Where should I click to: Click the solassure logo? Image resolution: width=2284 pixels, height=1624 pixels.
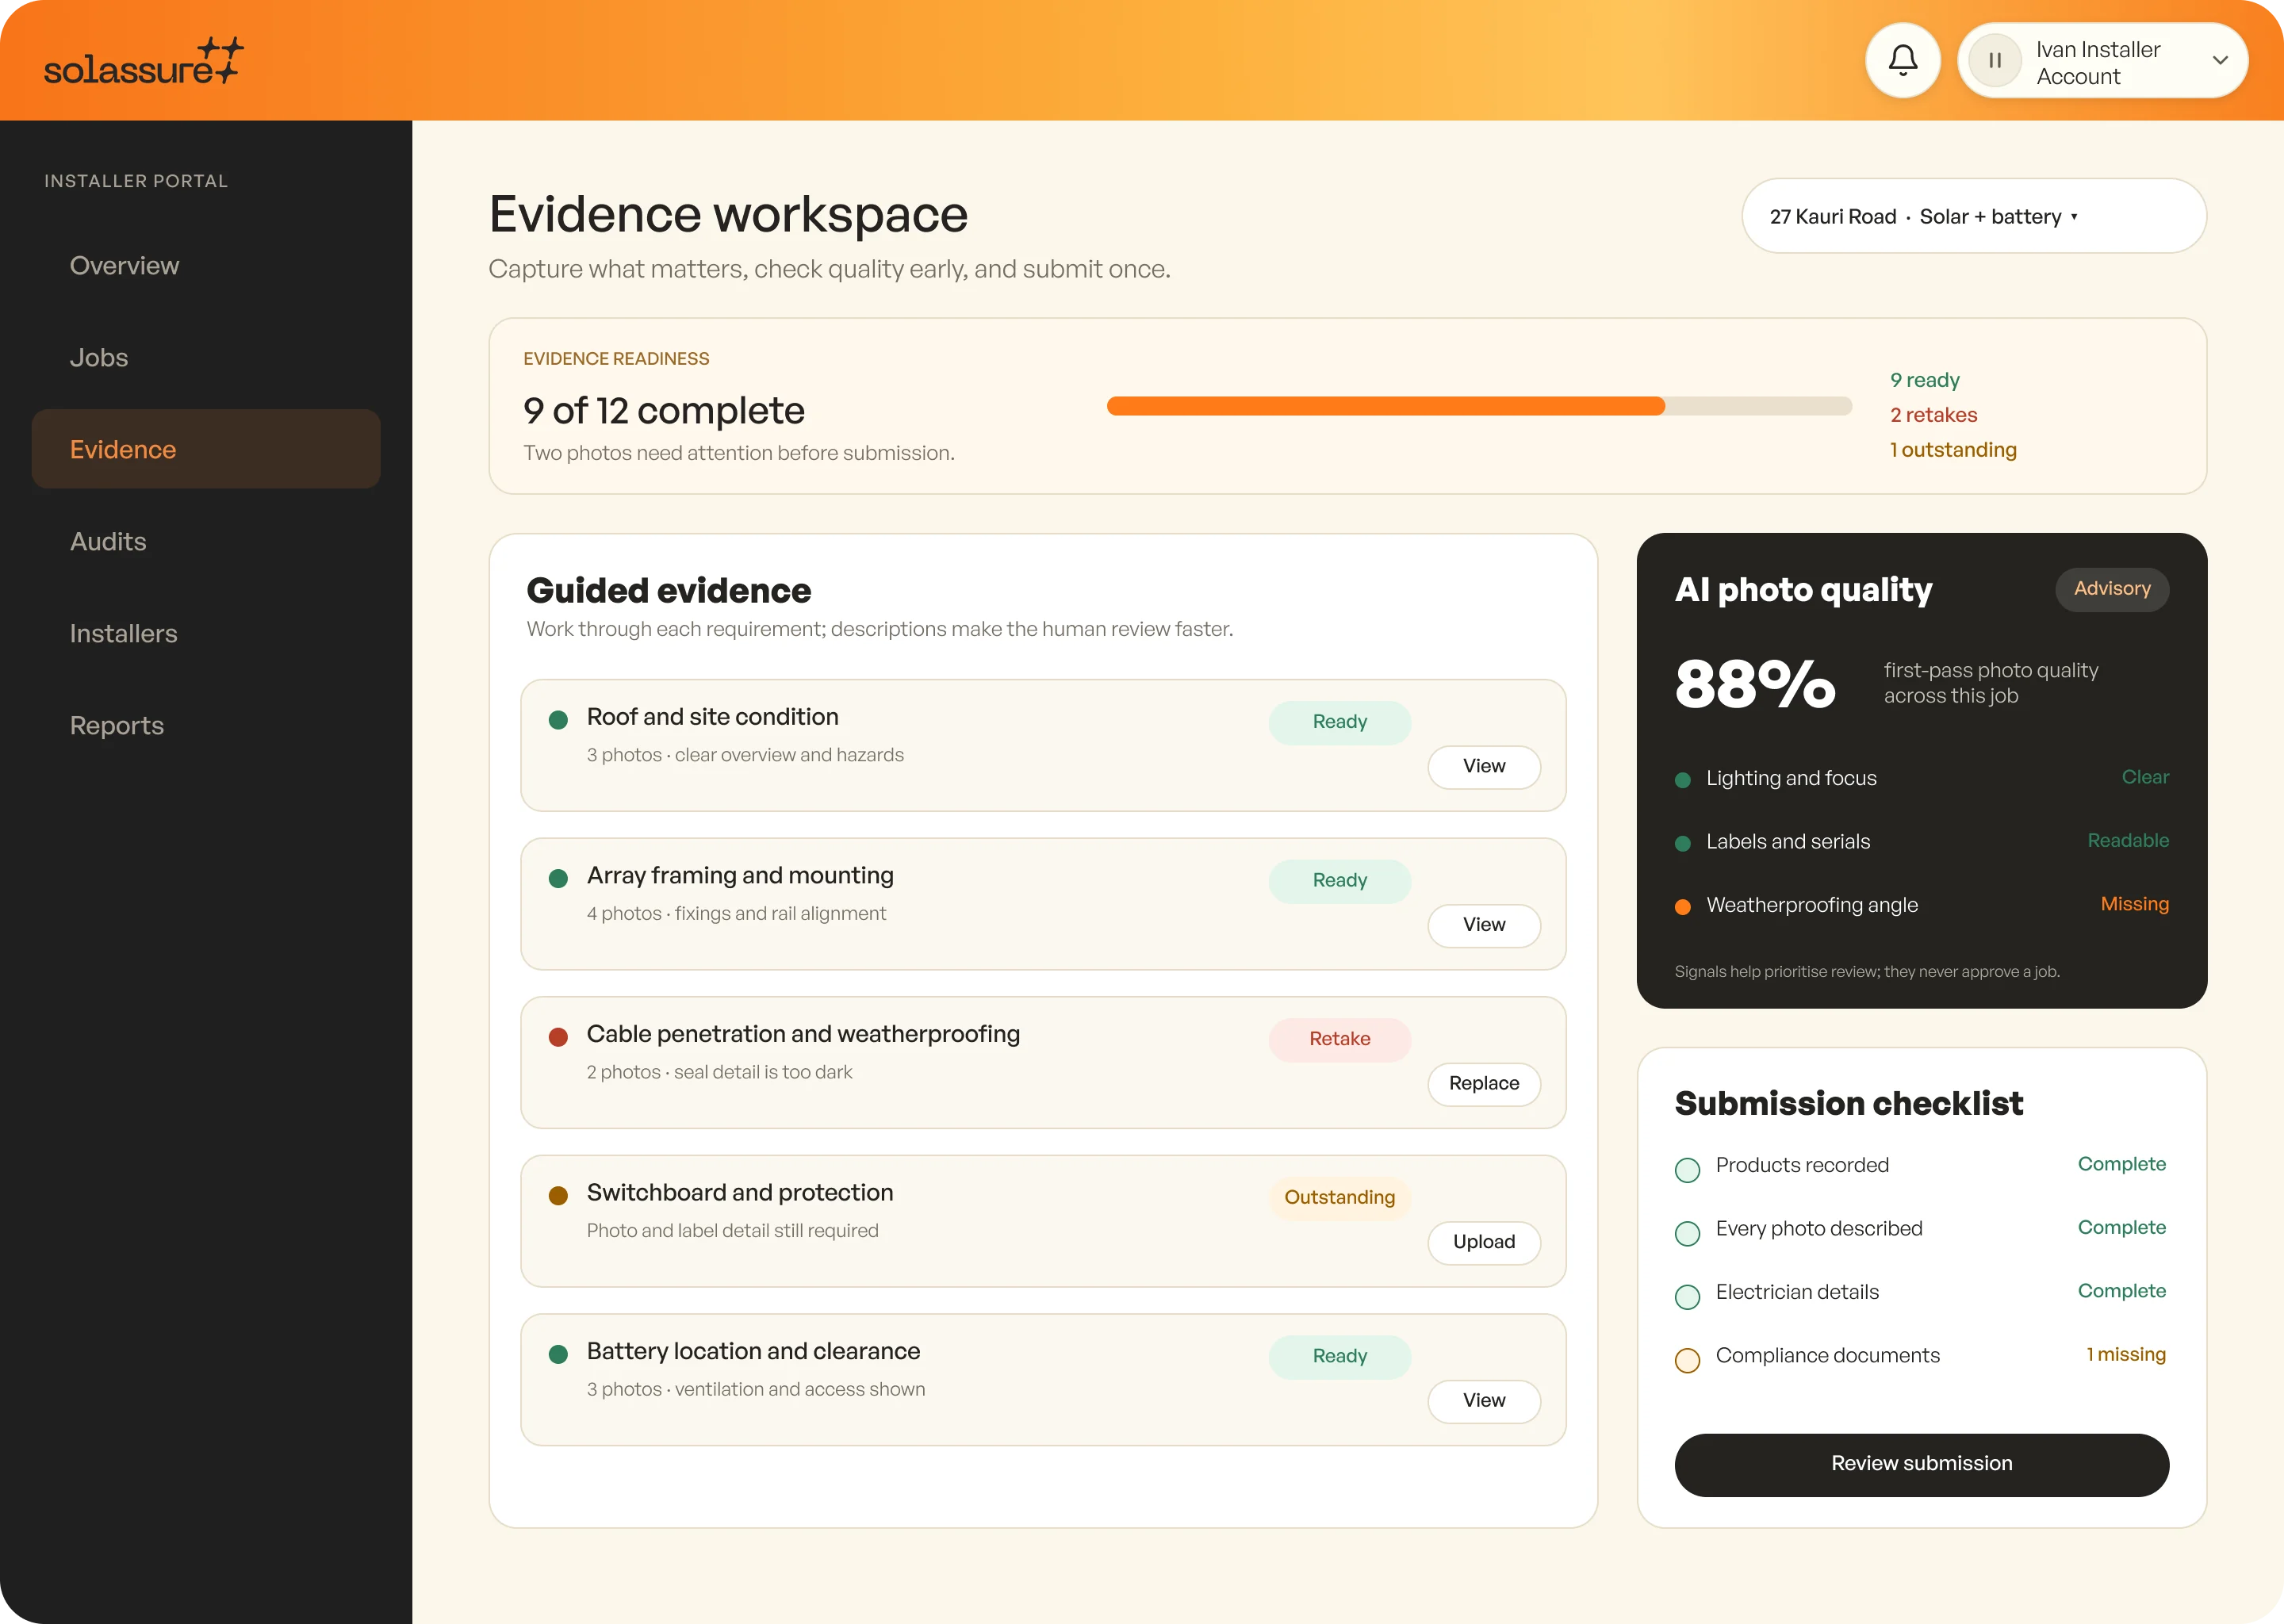(144, 62)
